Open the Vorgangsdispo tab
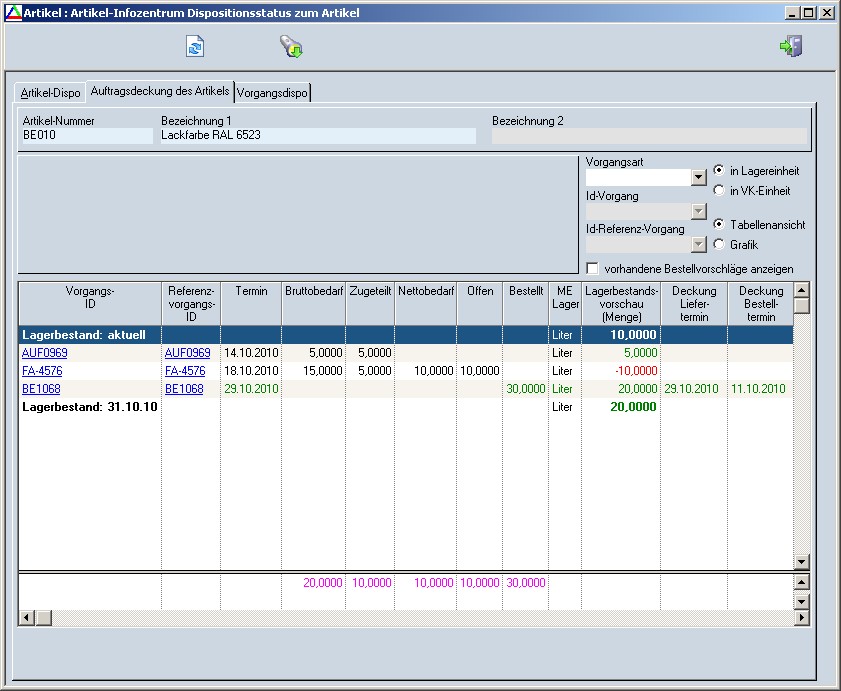Screen dimensions: 841x691 (273, 93)
